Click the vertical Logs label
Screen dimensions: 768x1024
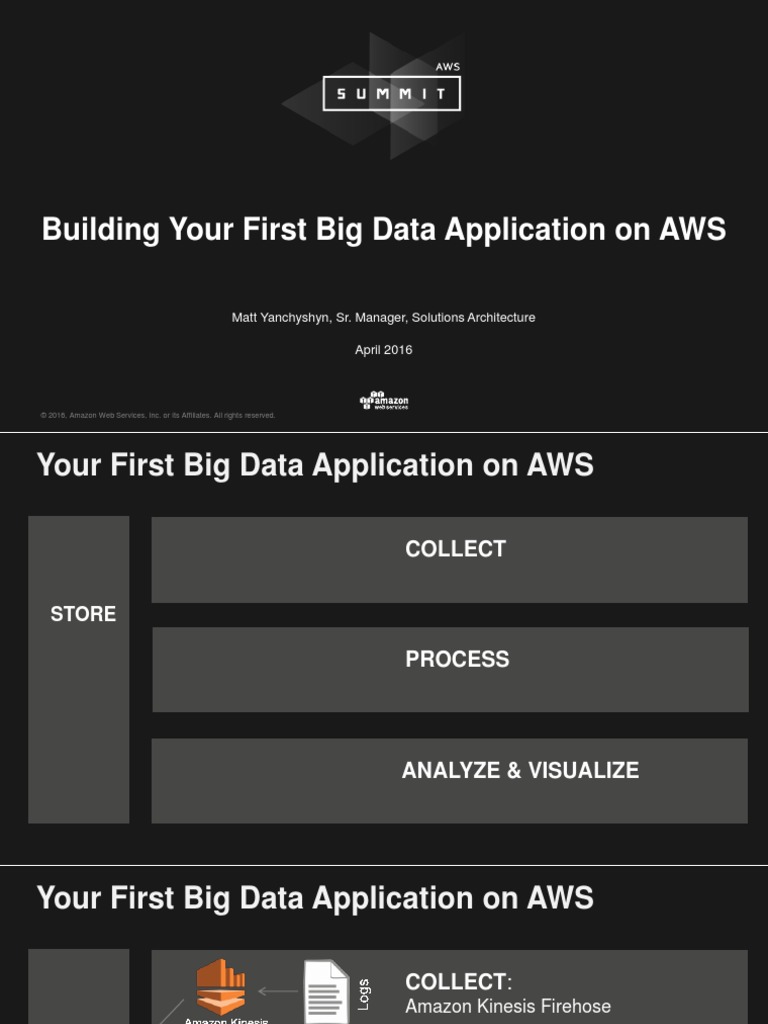363,994
